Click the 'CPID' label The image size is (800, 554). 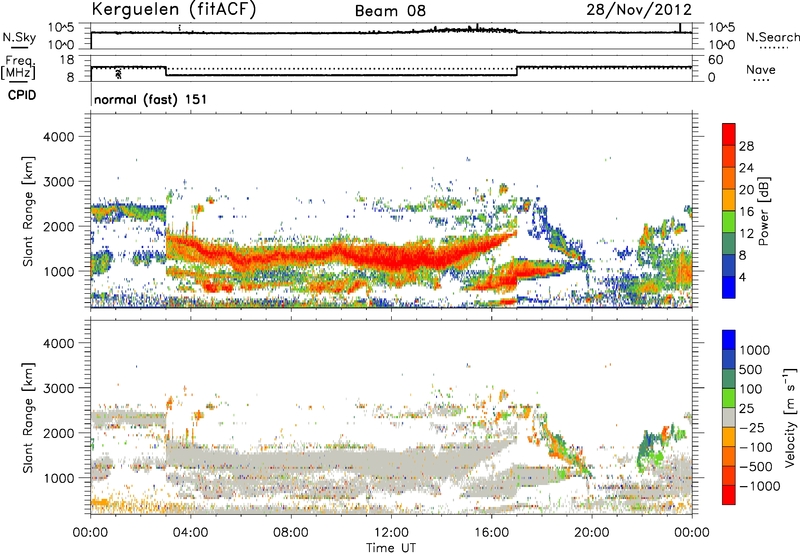tap(22, 95)
